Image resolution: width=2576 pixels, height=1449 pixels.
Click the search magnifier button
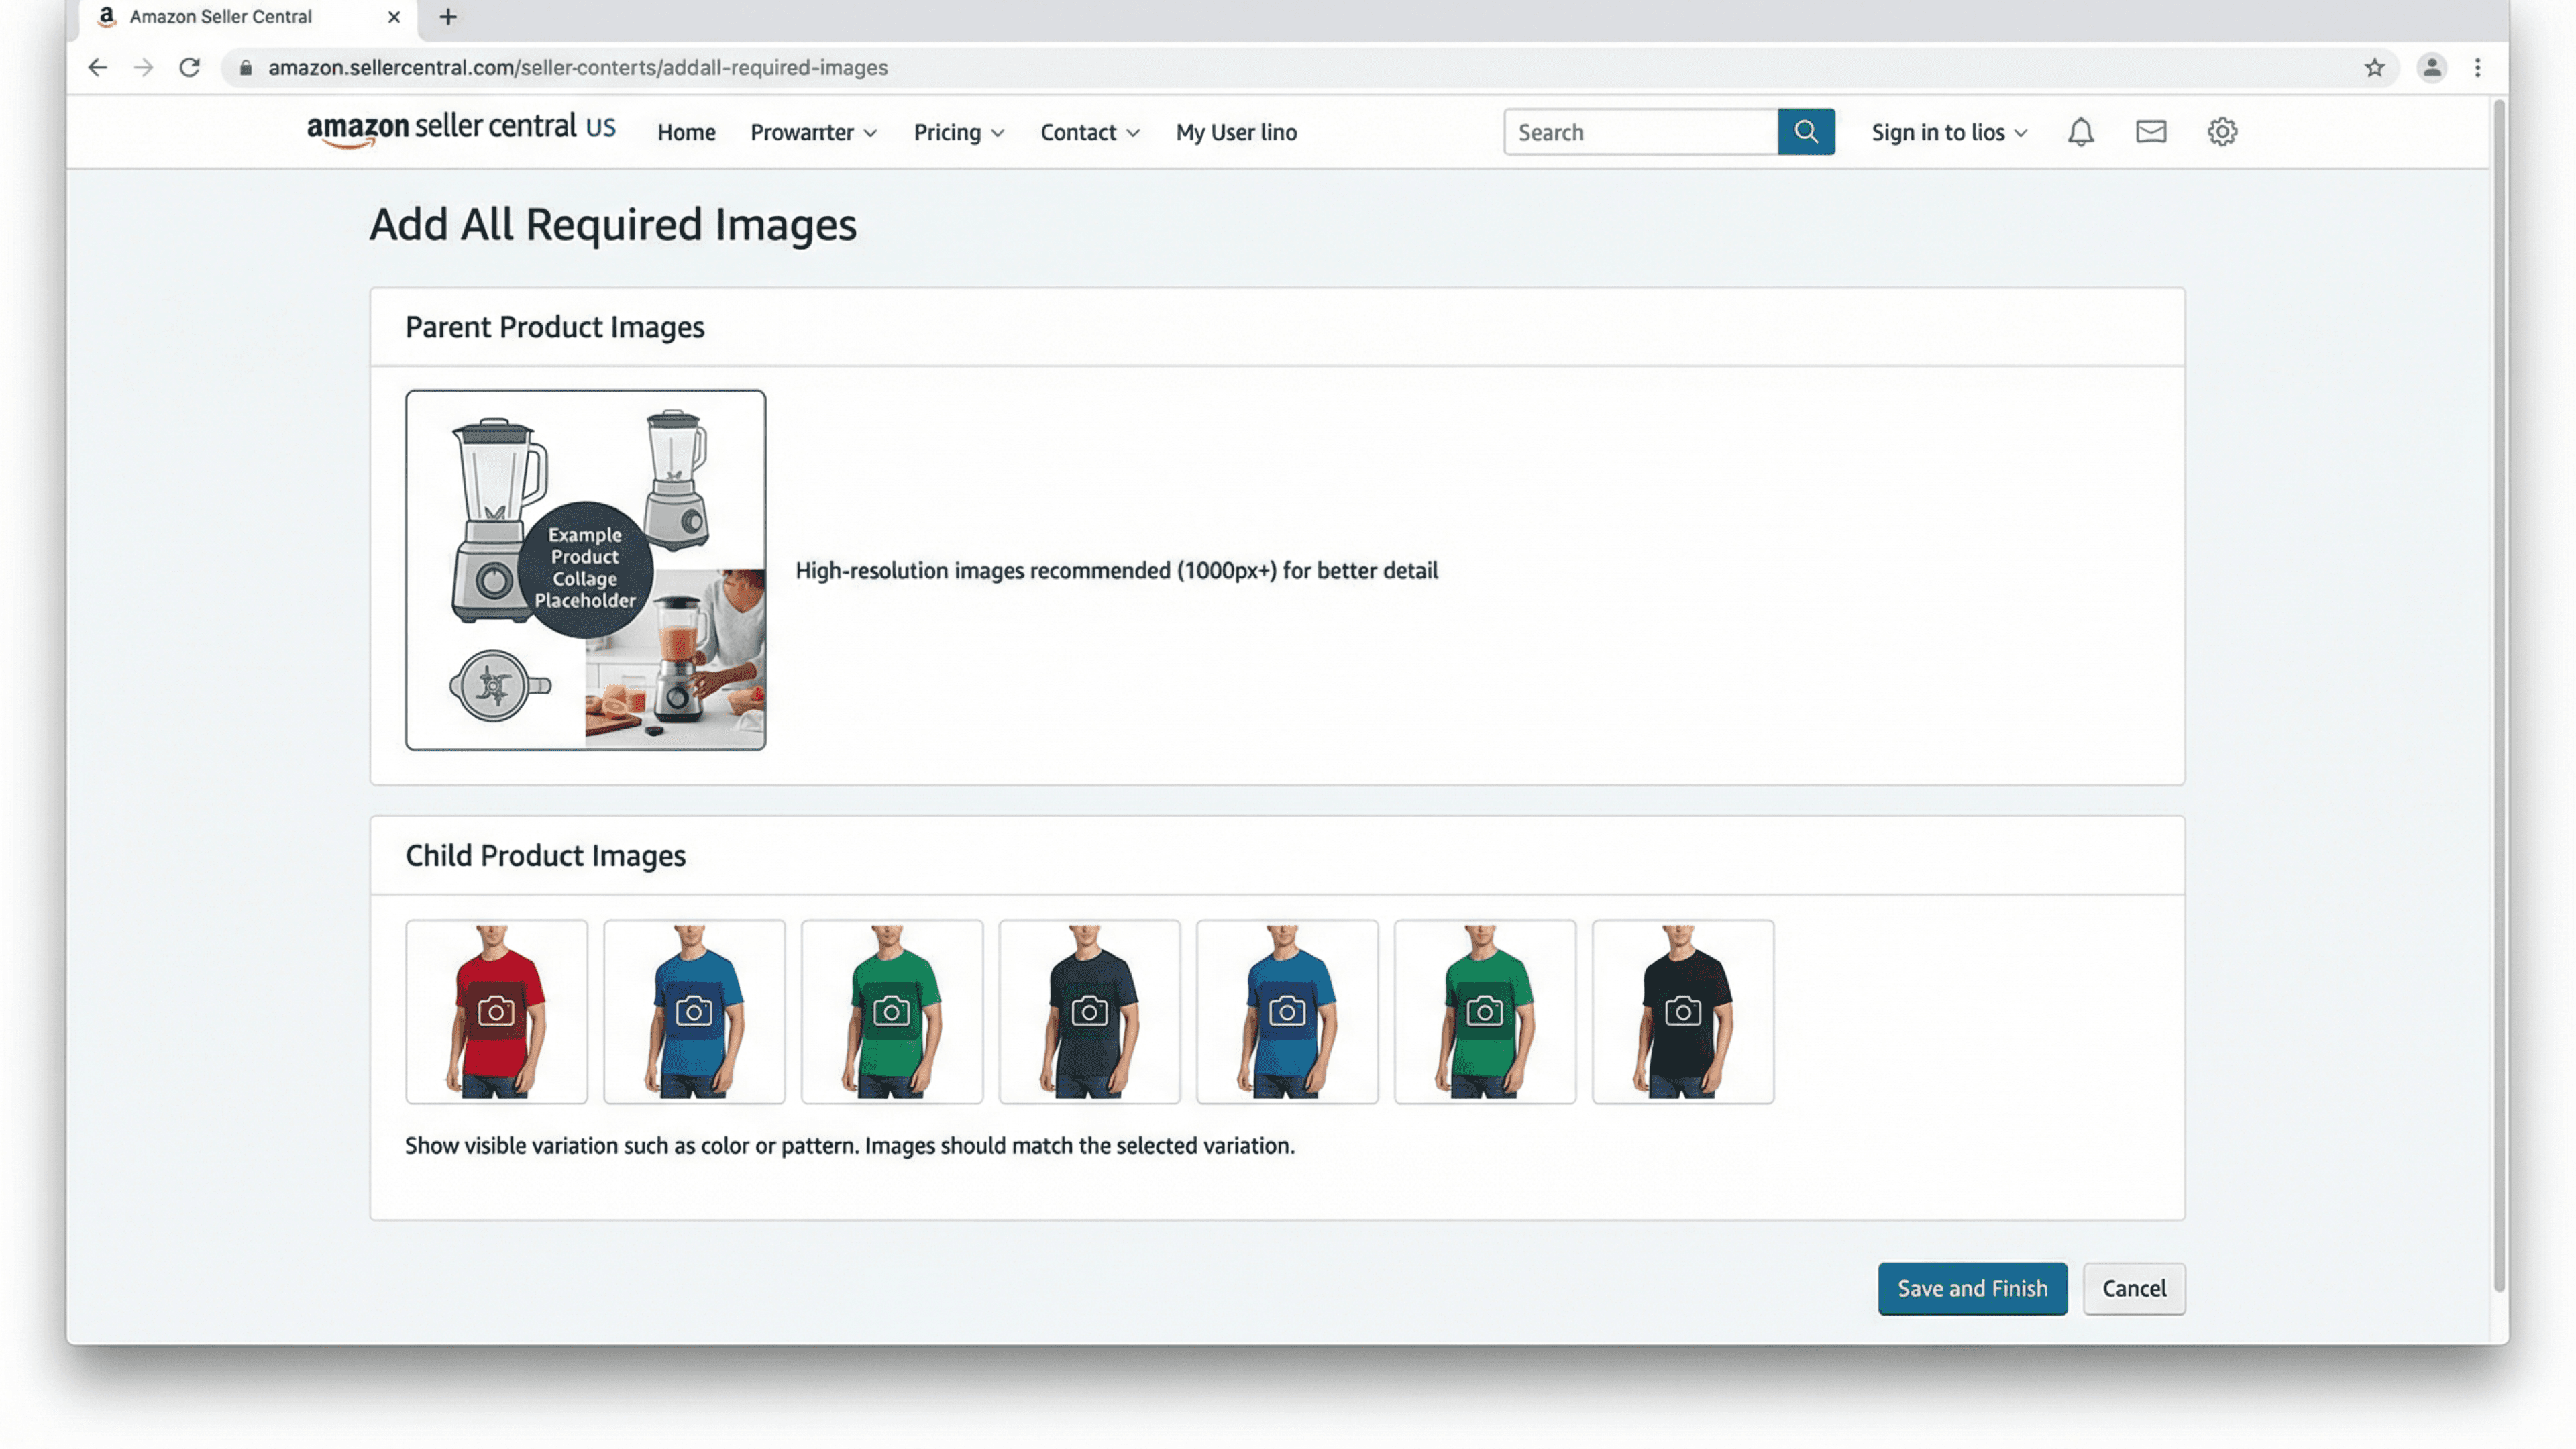[x=1805, y=132]
